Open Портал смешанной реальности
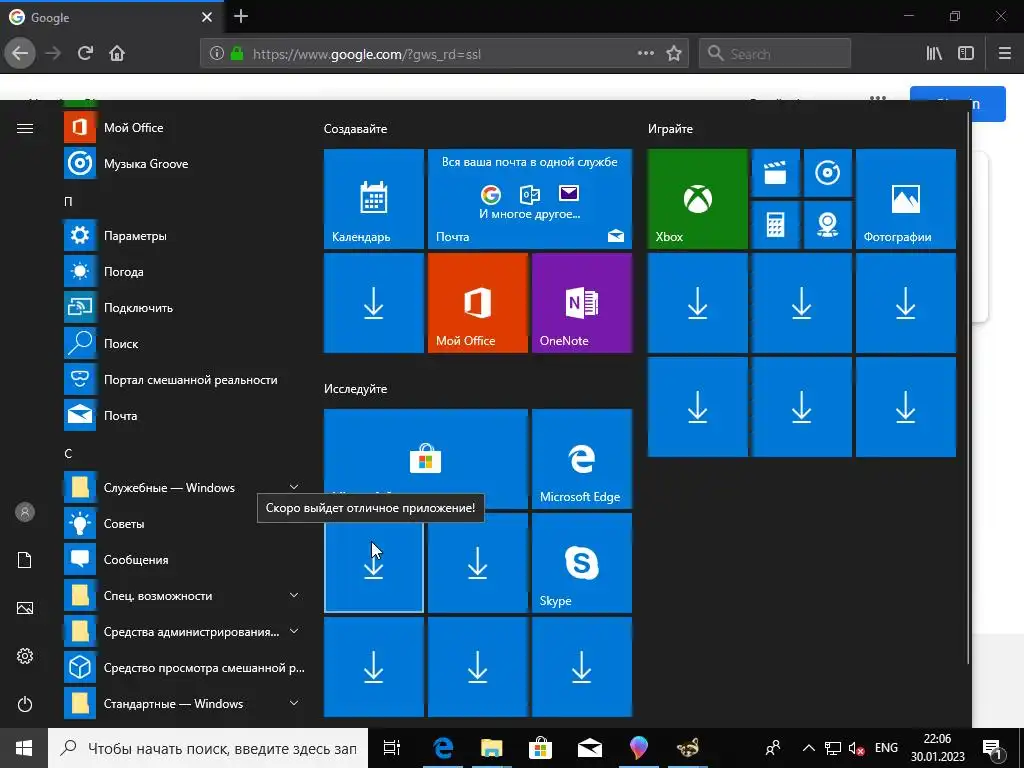The image size is (1024, 768). coord(185,379)
